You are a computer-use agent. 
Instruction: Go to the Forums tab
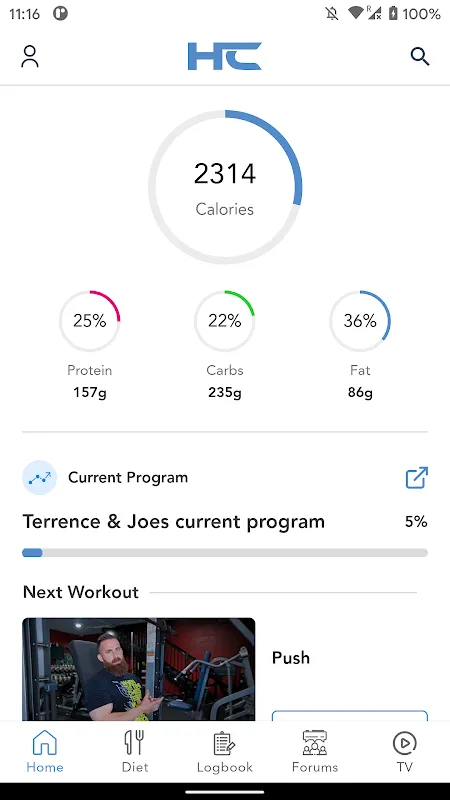[315, 751]
